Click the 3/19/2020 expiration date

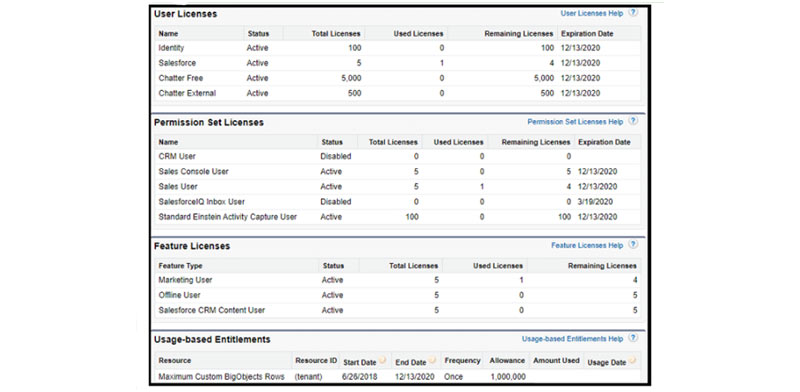point(595,202)
